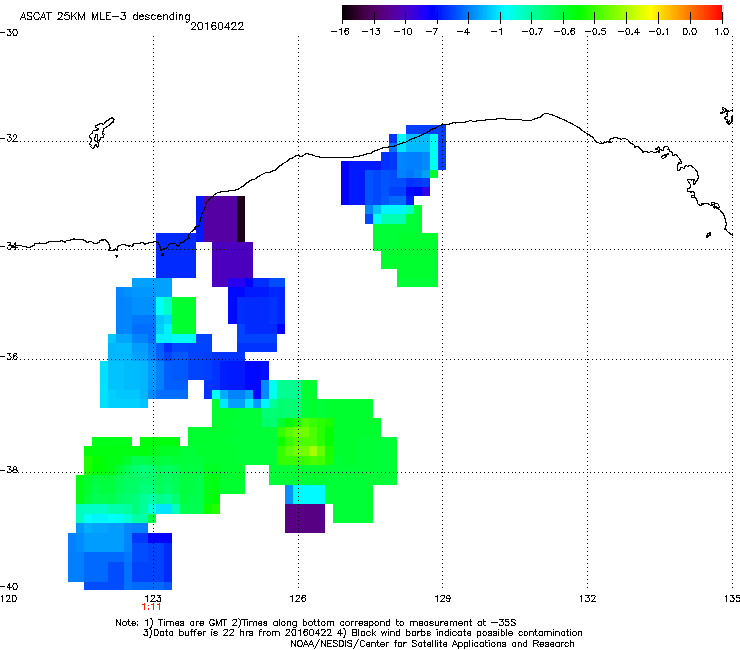Click the color bar label -1
This screenshot has width=740, height=650.
click(x=496, y=32)
